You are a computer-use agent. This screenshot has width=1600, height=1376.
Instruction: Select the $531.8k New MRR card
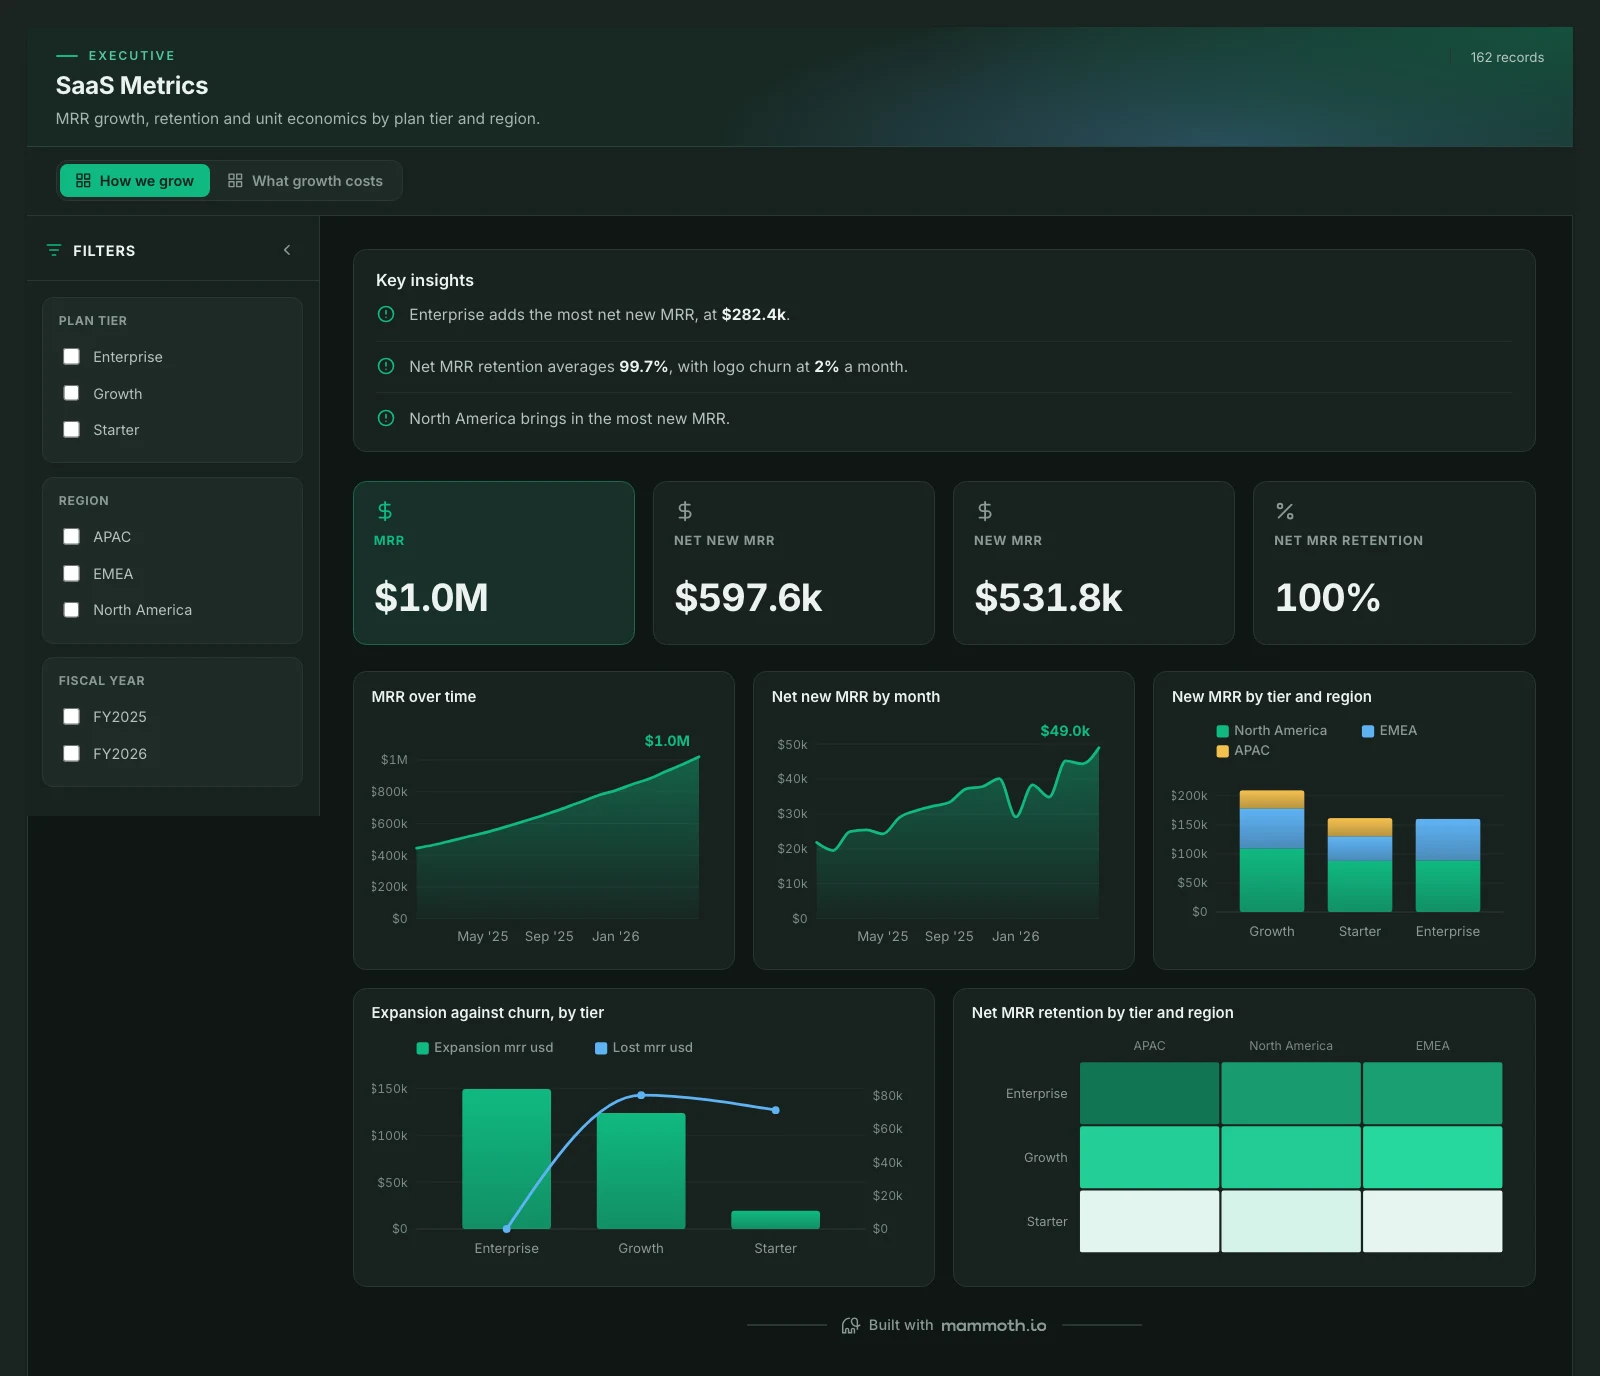(1094, 563)
